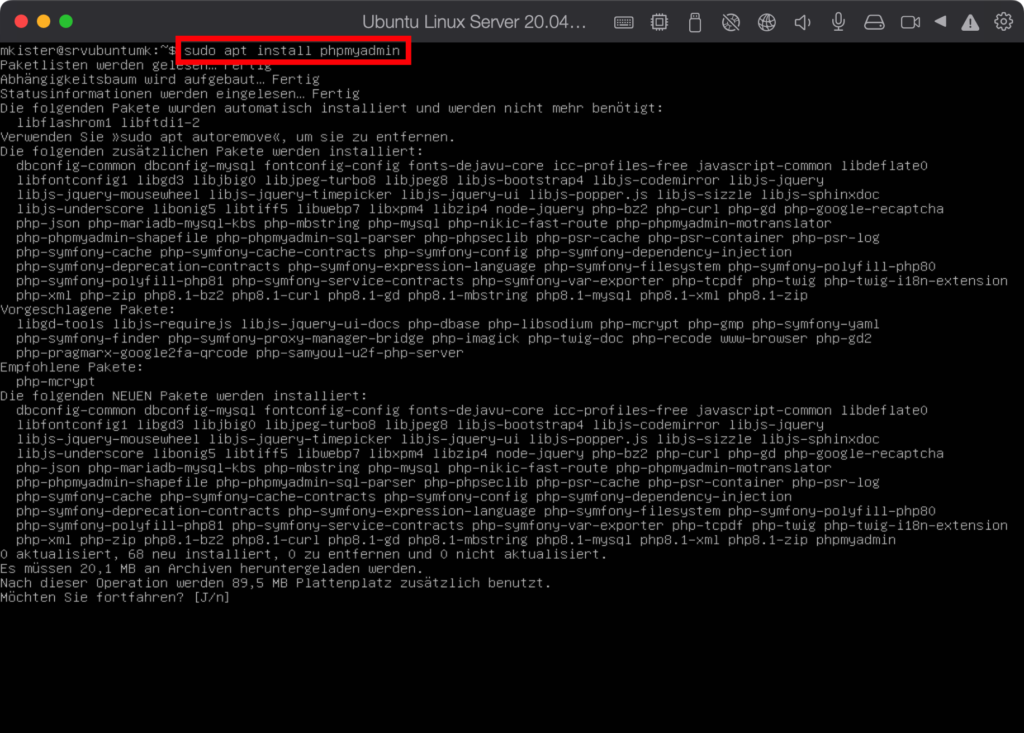Click "Die folgenden NEUEN Pakete werden installiert:"

pos(184,395)
